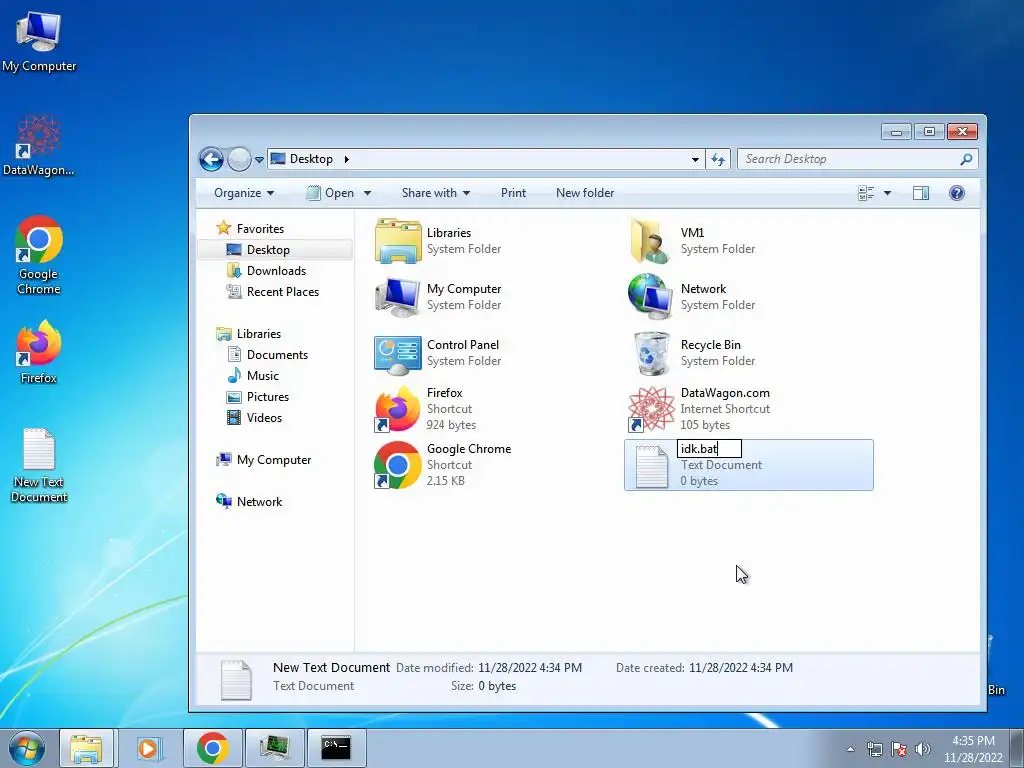Open Action Center flag tray icon
1024x768 pixels.
point(899,749)
